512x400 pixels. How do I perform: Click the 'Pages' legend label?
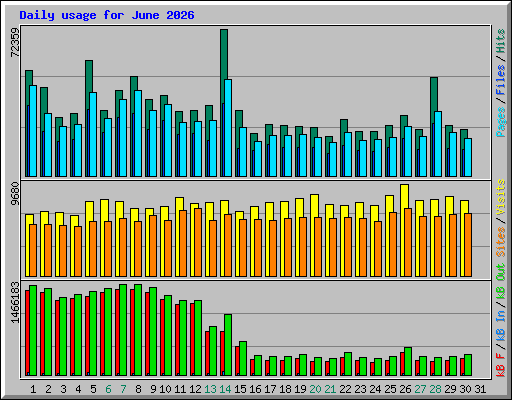(x=501, y=122)
